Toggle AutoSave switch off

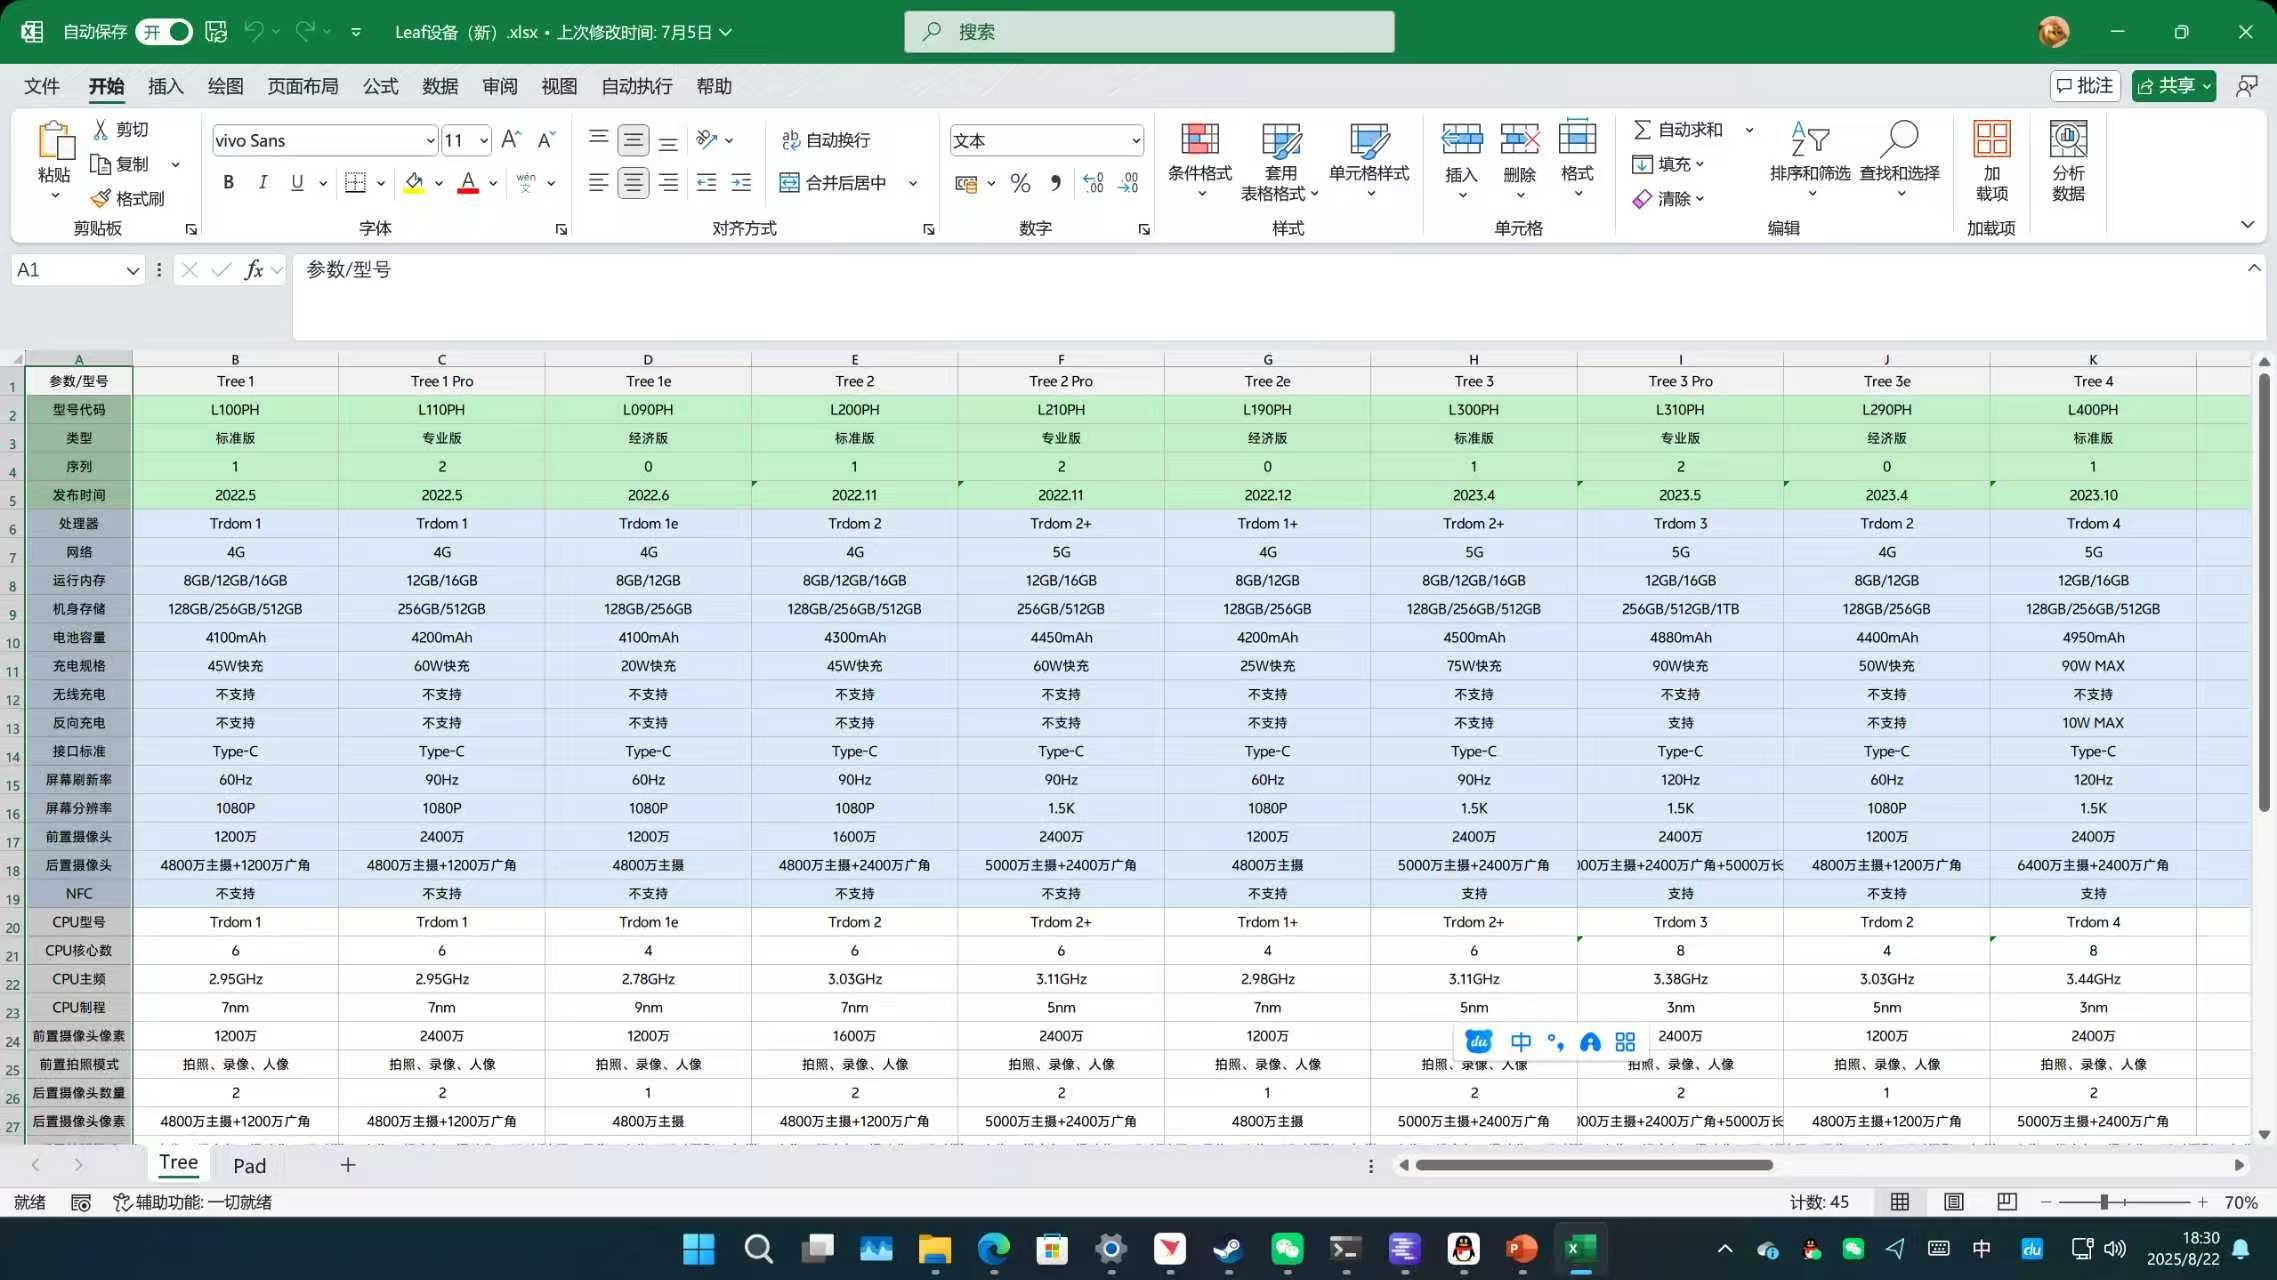[164, 32]
